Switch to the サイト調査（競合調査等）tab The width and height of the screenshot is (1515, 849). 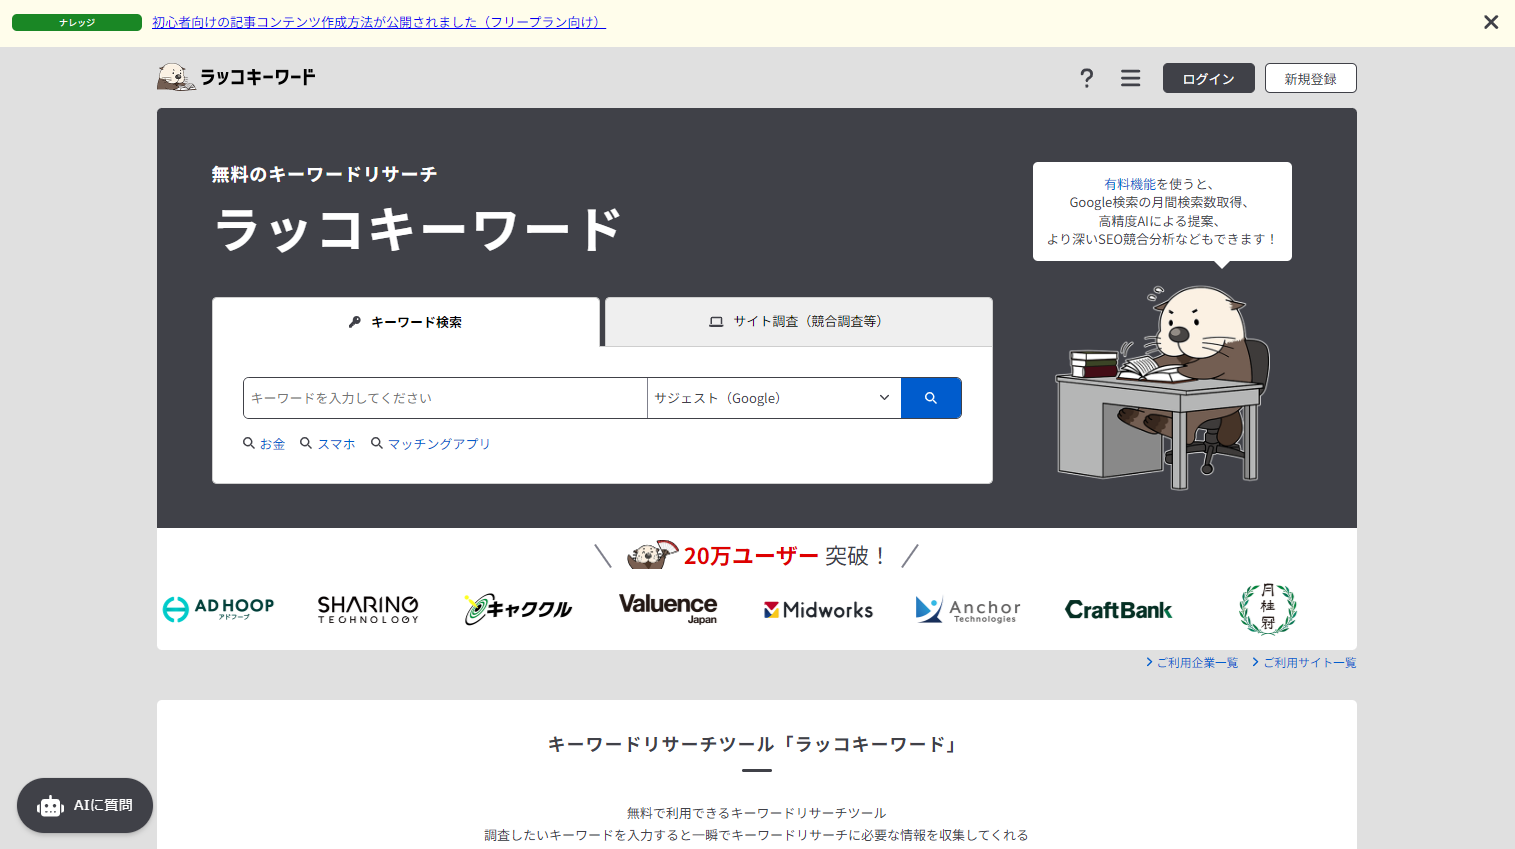point(799,321)
